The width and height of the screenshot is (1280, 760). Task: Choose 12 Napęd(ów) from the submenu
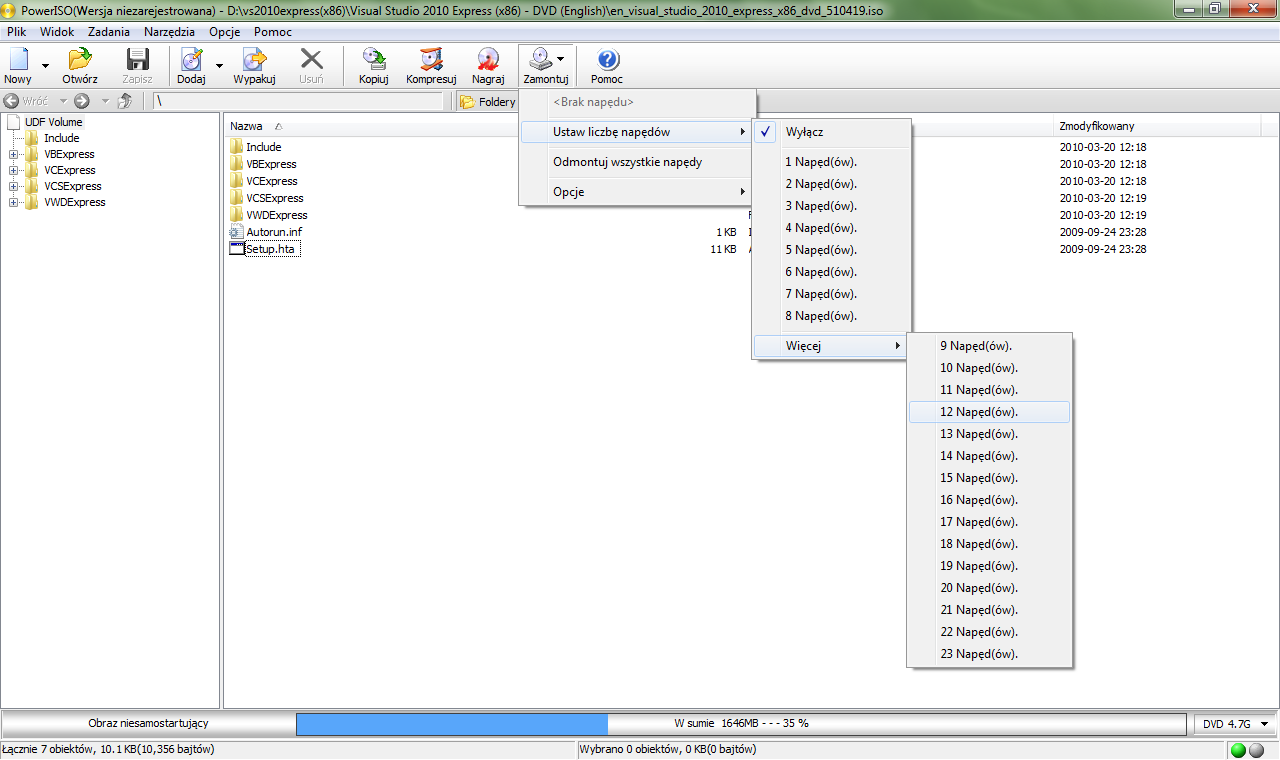pyautogui.click(x=978, y=412)
